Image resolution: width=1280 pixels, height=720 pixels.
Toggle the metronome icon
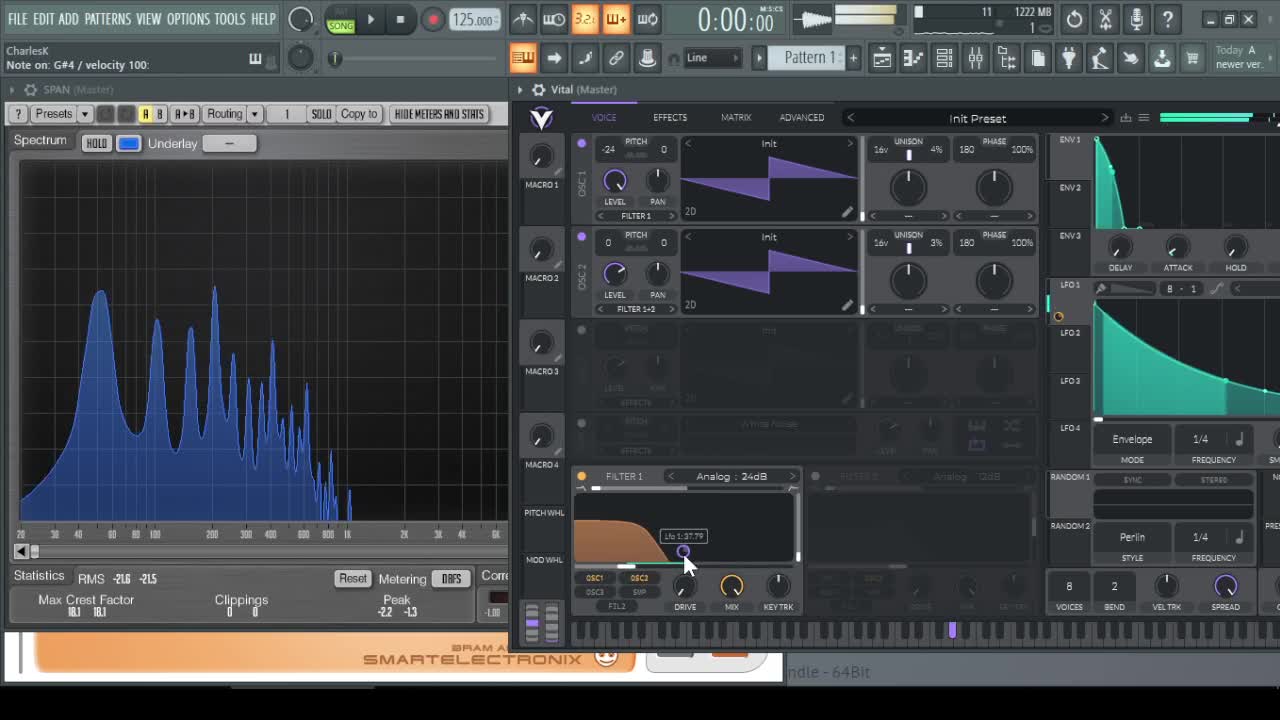[x=523, y=19]
